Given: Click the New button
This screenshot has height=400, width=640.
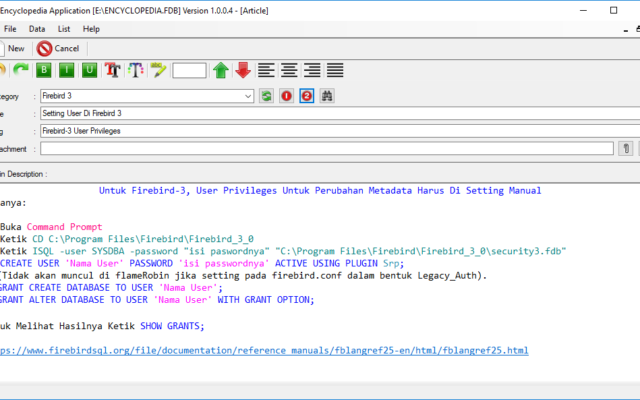Looking at the screenshot, I should pyautogui.click(x=12, y=49).
